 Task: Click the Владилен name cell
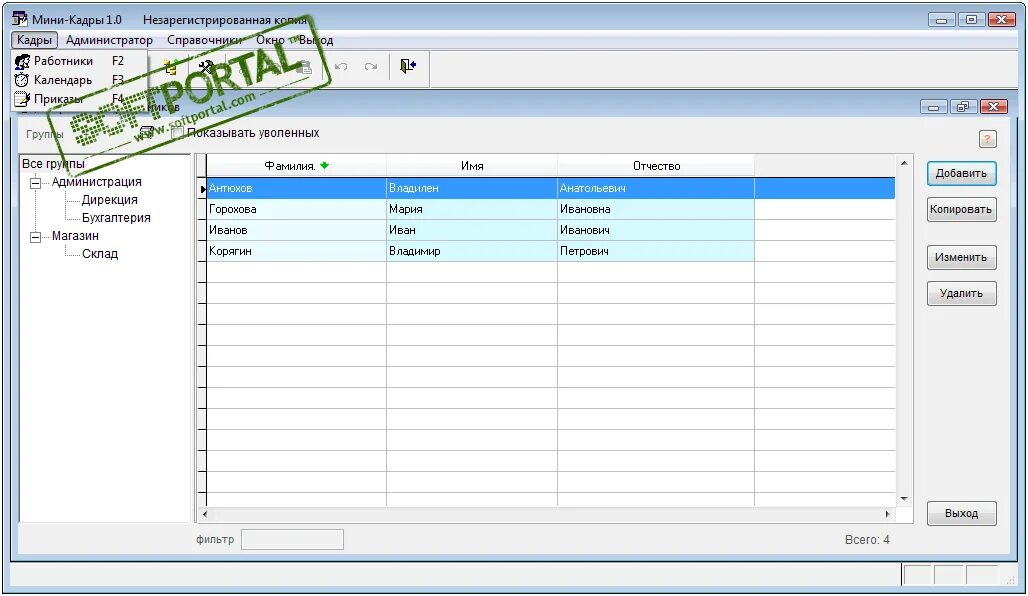point(472,188)
